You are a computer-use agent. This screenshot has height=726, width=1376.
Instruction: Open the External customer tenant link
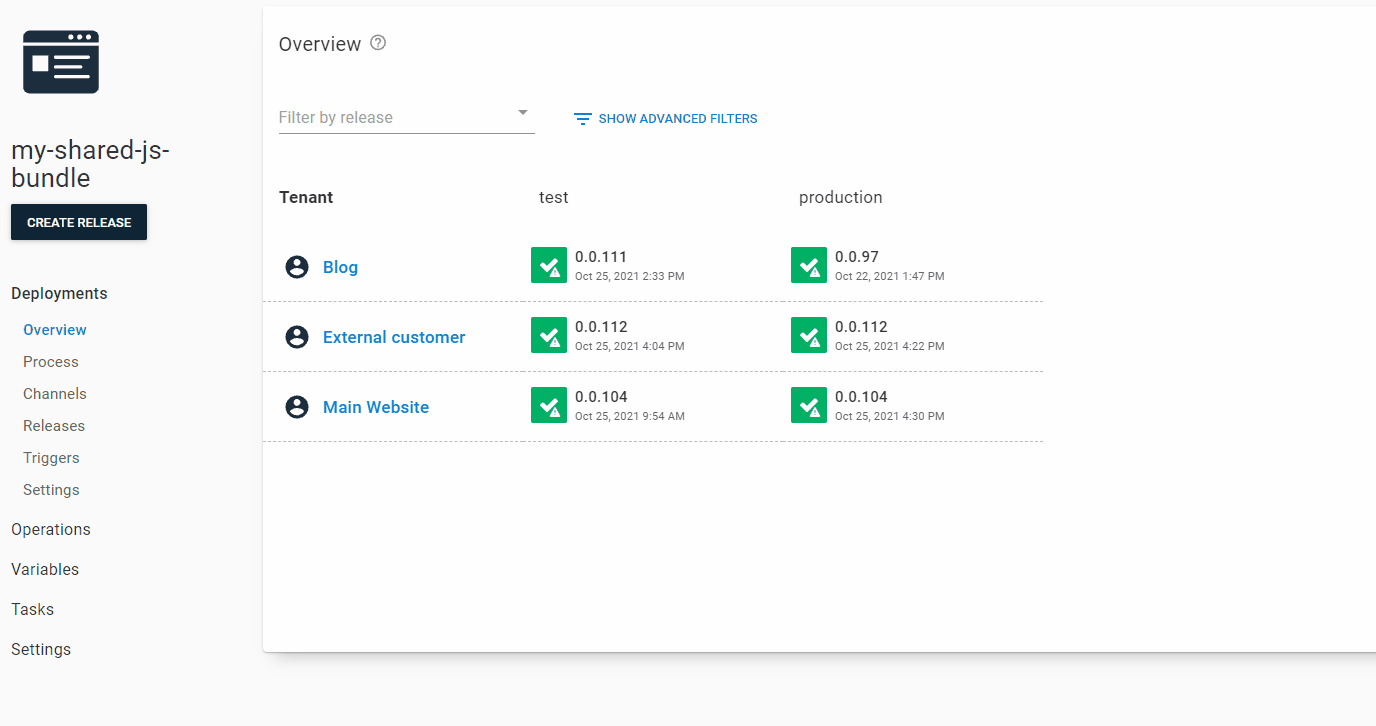394,337
